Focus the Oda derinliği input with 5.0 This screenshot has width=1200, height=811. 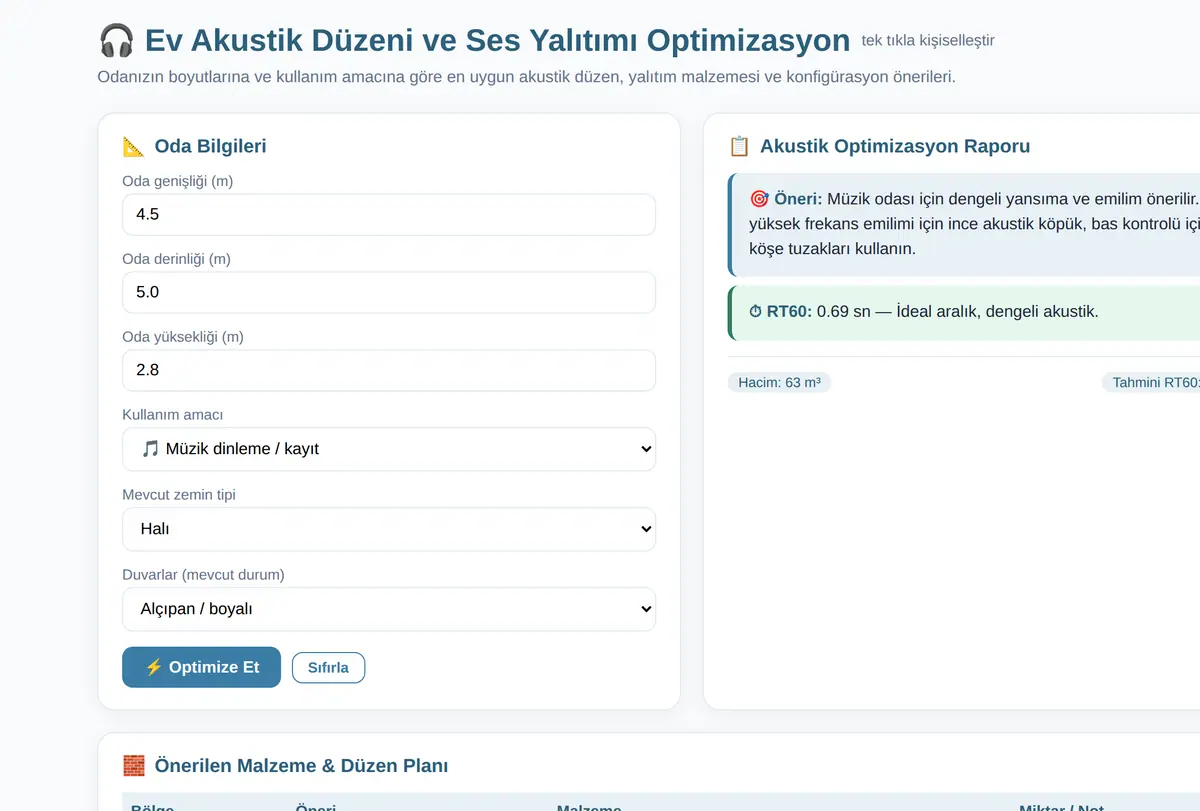[389, 293]
